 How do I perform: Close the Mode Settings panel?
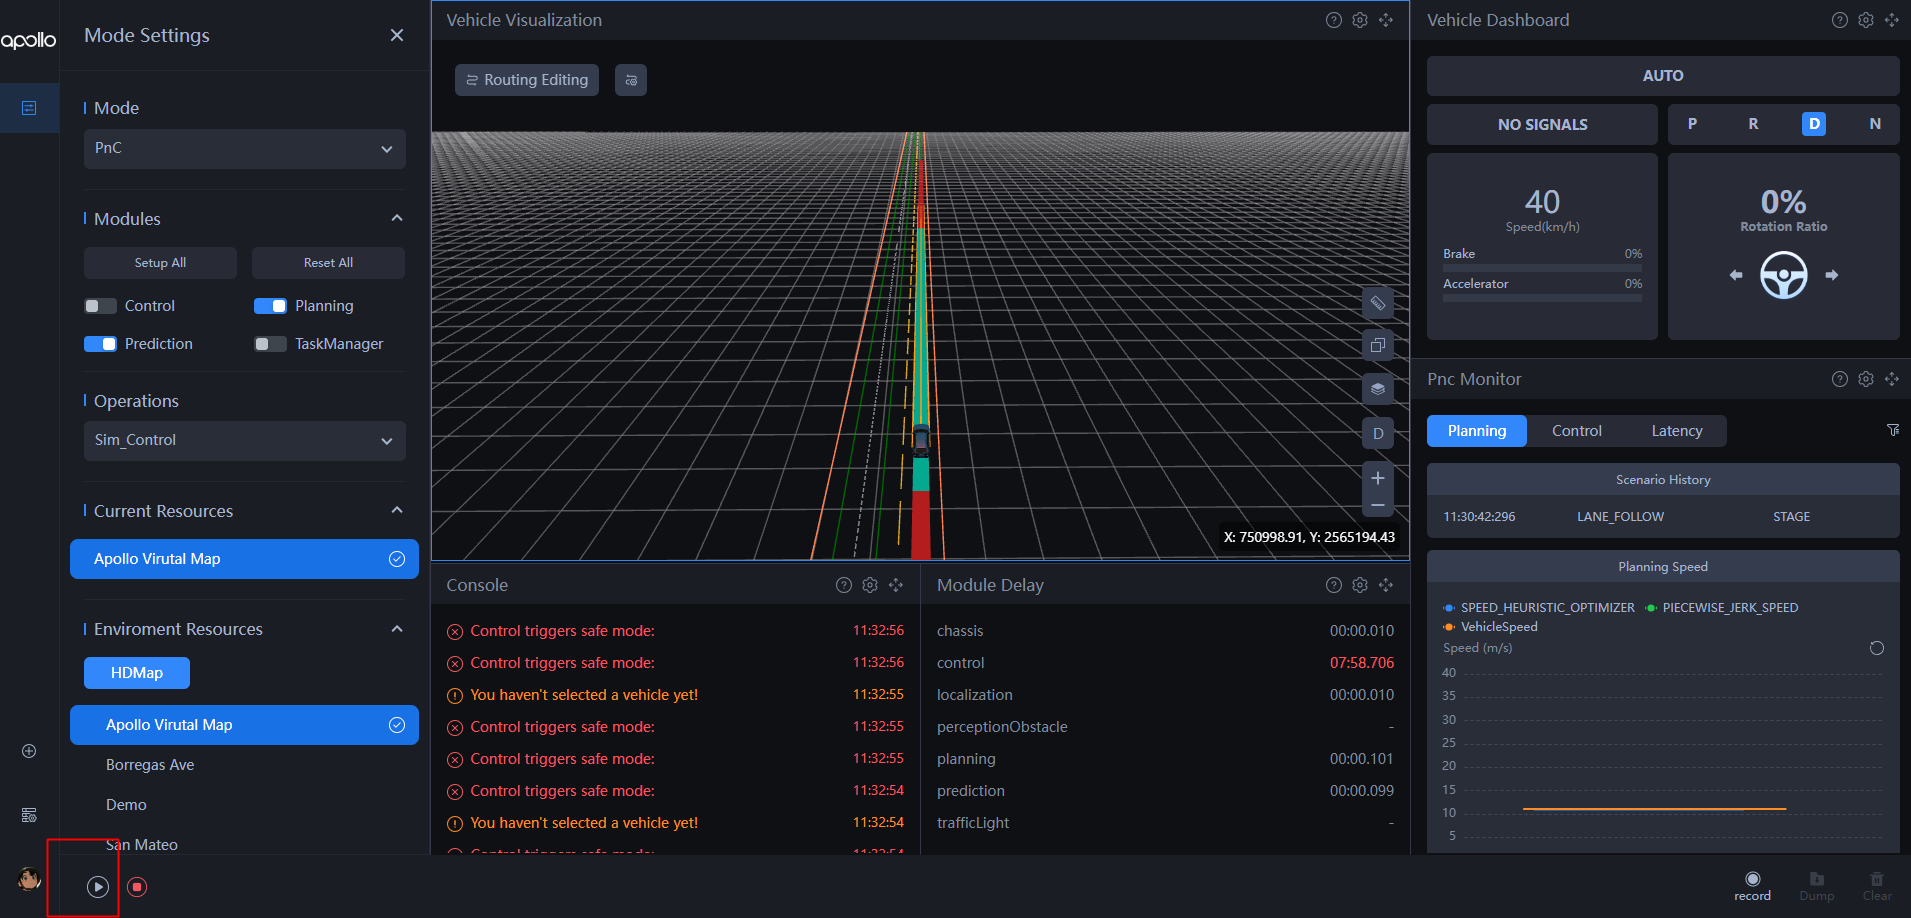point(397,35)
